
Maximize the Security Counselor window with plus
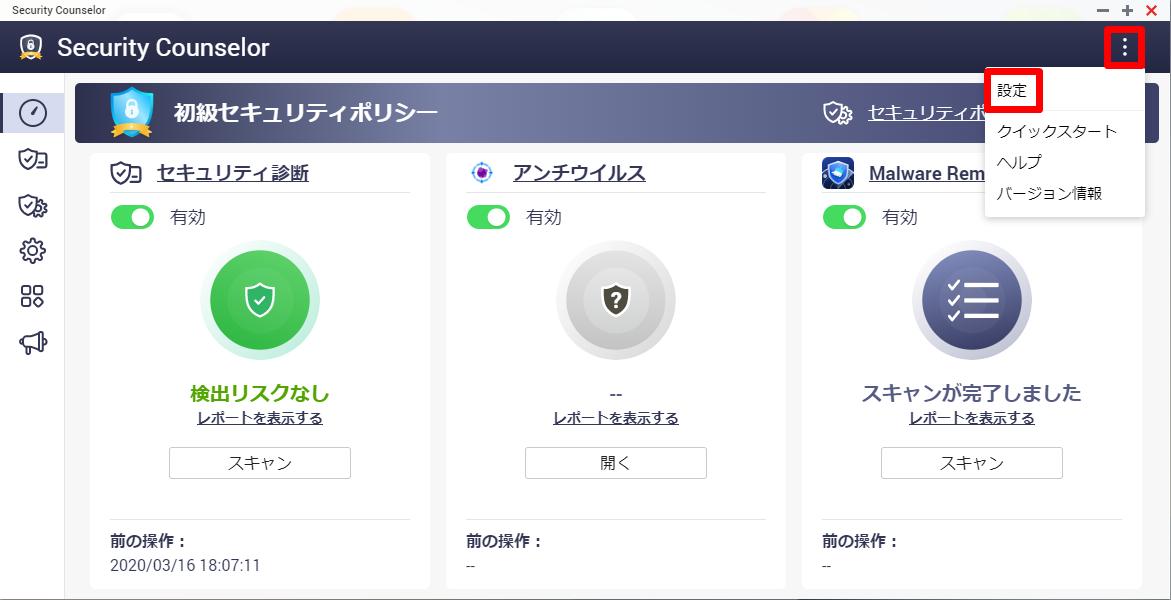[x=1128, y=10]
